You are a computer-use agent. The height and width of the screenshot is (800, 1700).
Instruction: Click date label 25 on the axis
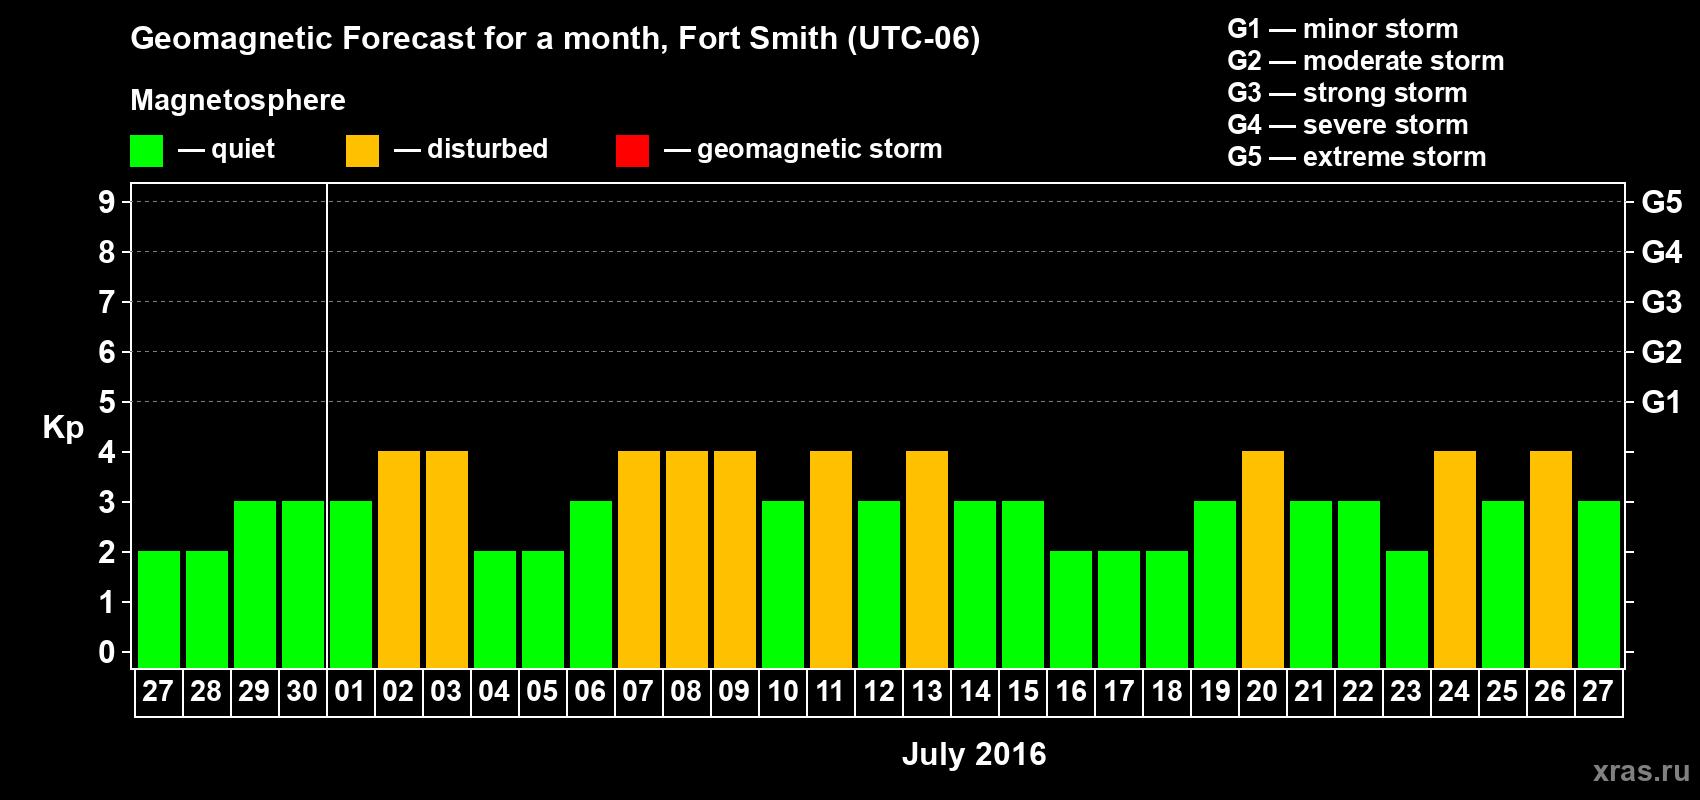pyautogui.click(x=1502, y=692)
